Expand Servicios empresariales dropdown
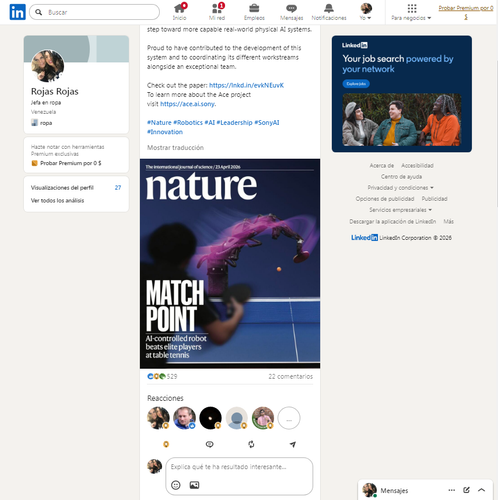This screenshot has width=498, height=500. coord(400,210)
